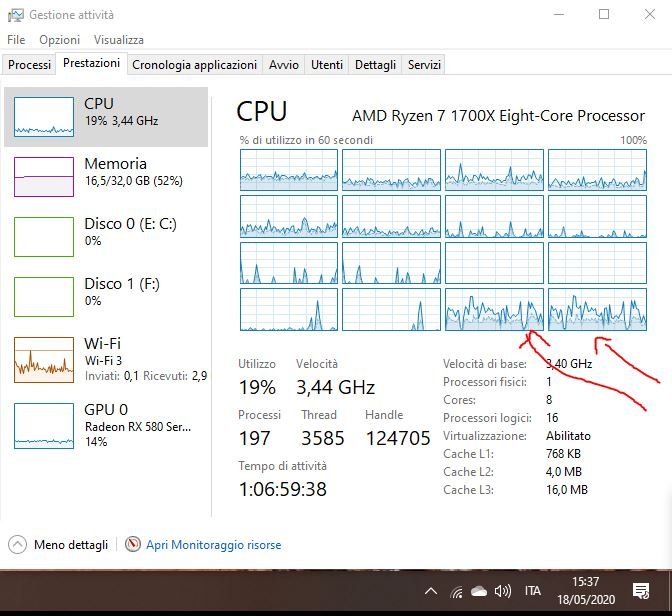
Task: Click the OneDrive cloud tray icon
Action: point(480,591)
